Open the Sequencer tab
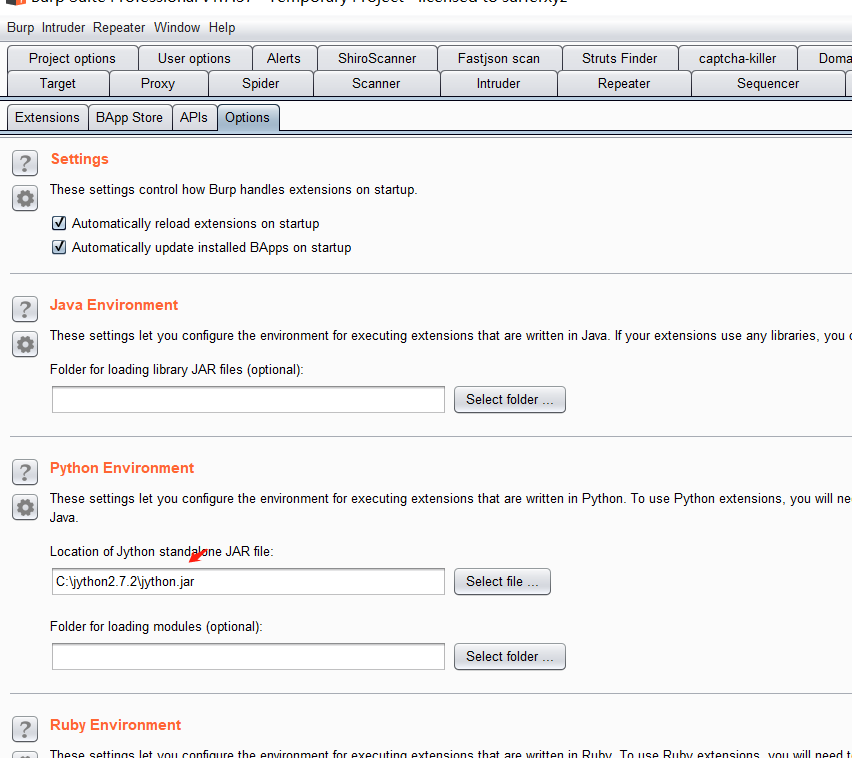The width and height of the screenshot is (852, 758). [768, 84]
